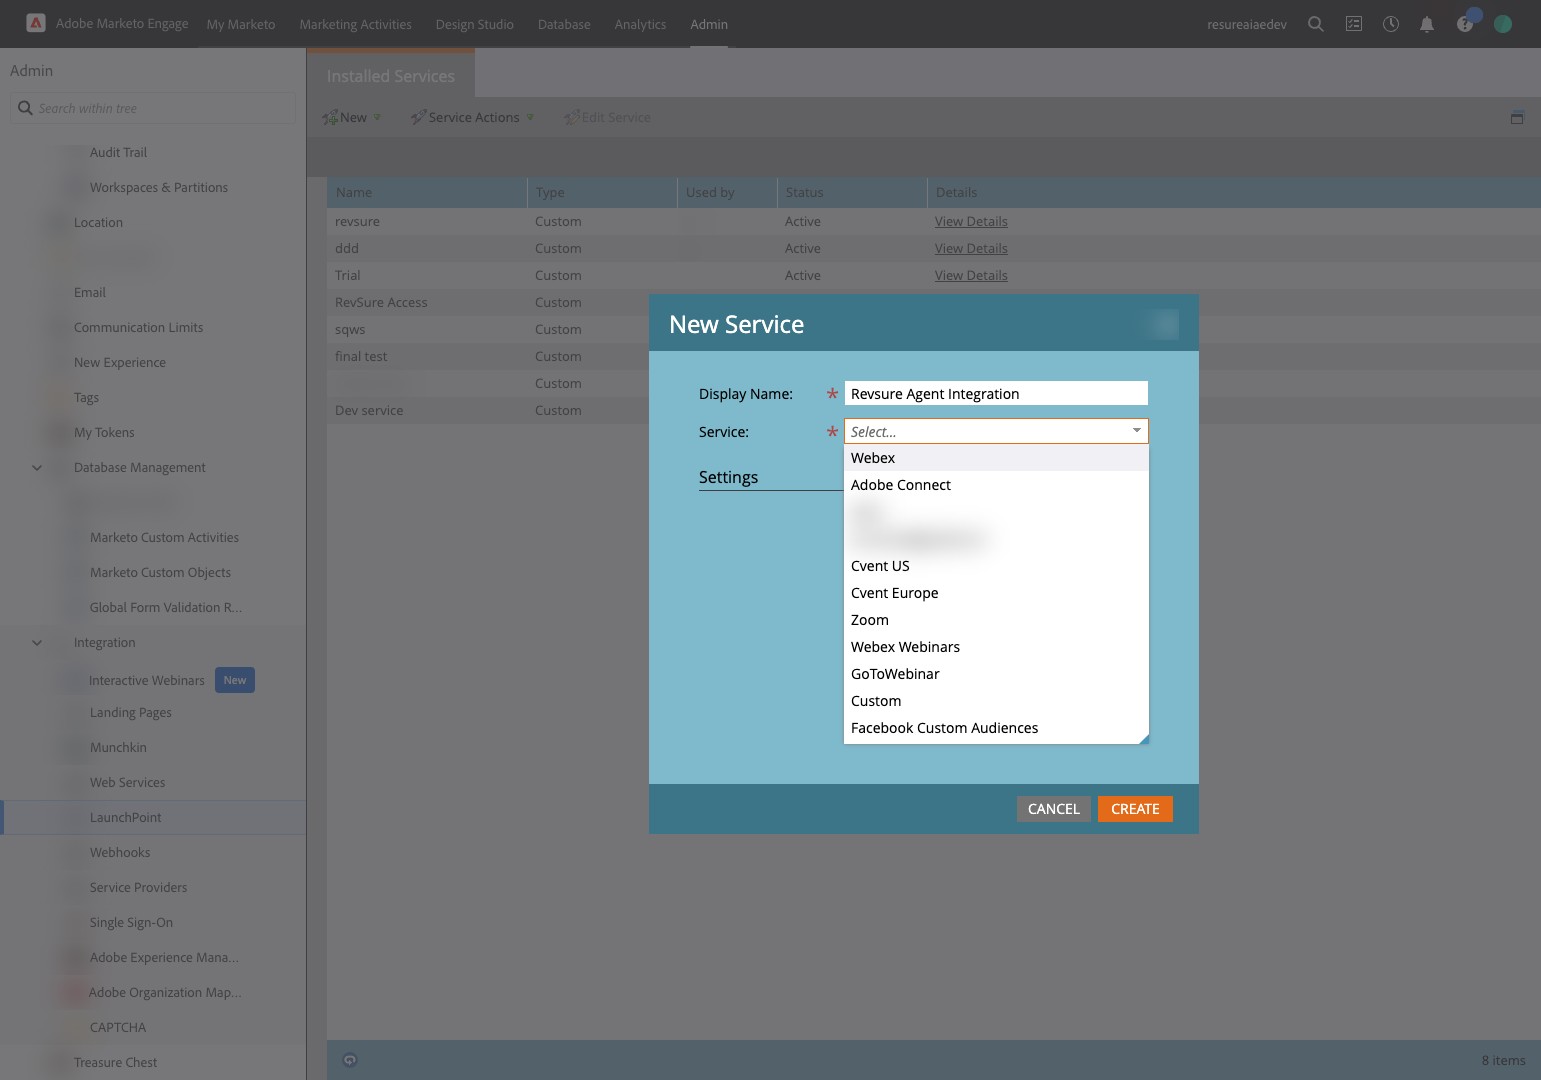Screen dimensions: 1541x1080
Task: Select Location in admin tree
Action: point(98,222)
